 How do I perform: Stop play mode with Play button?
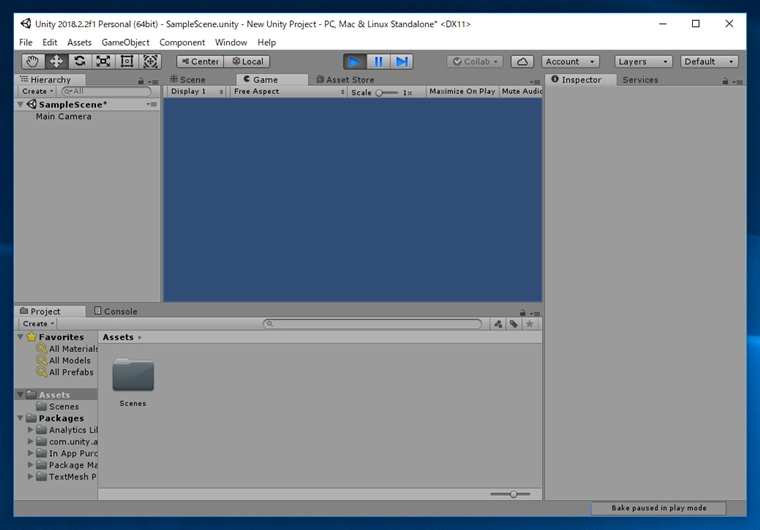(x=355, y=62)
